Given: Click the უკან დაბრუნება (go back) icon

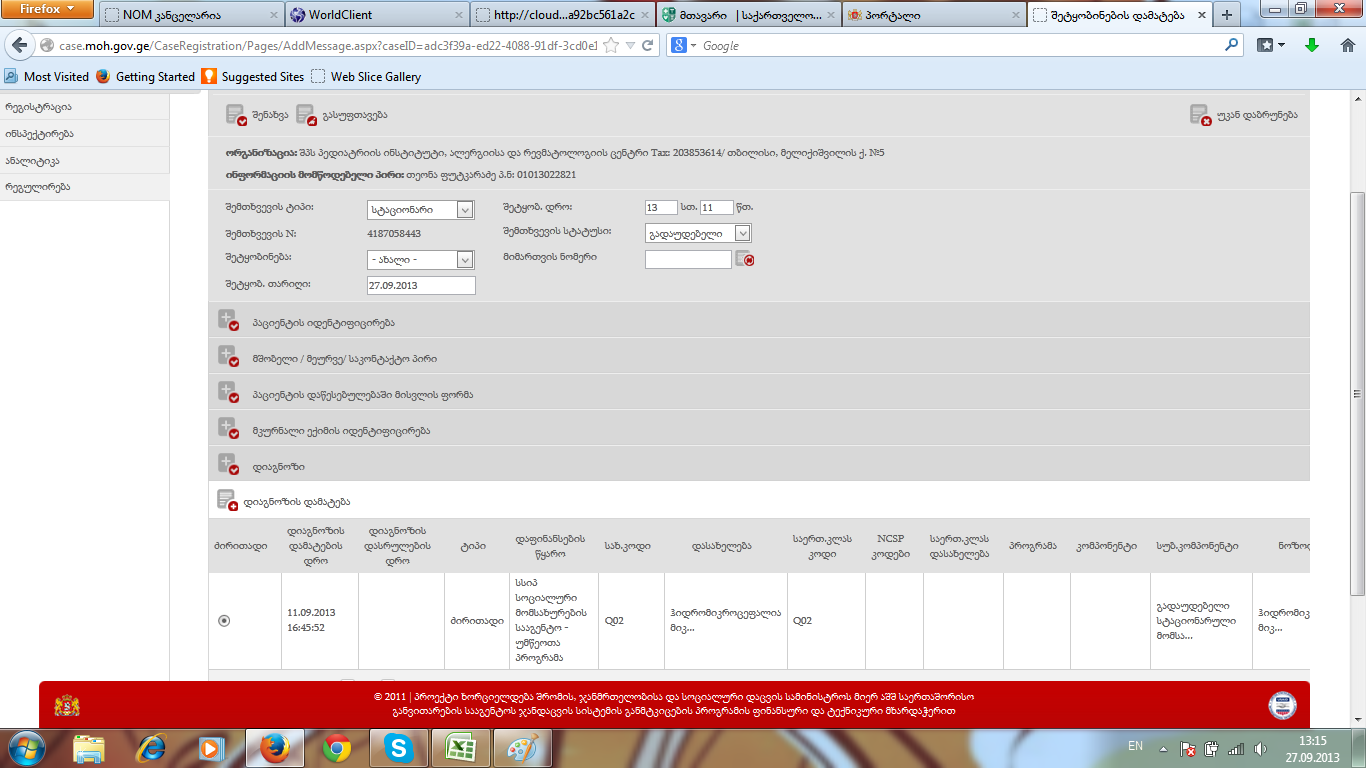Looking at the screenshot, I should (1200, 115).
